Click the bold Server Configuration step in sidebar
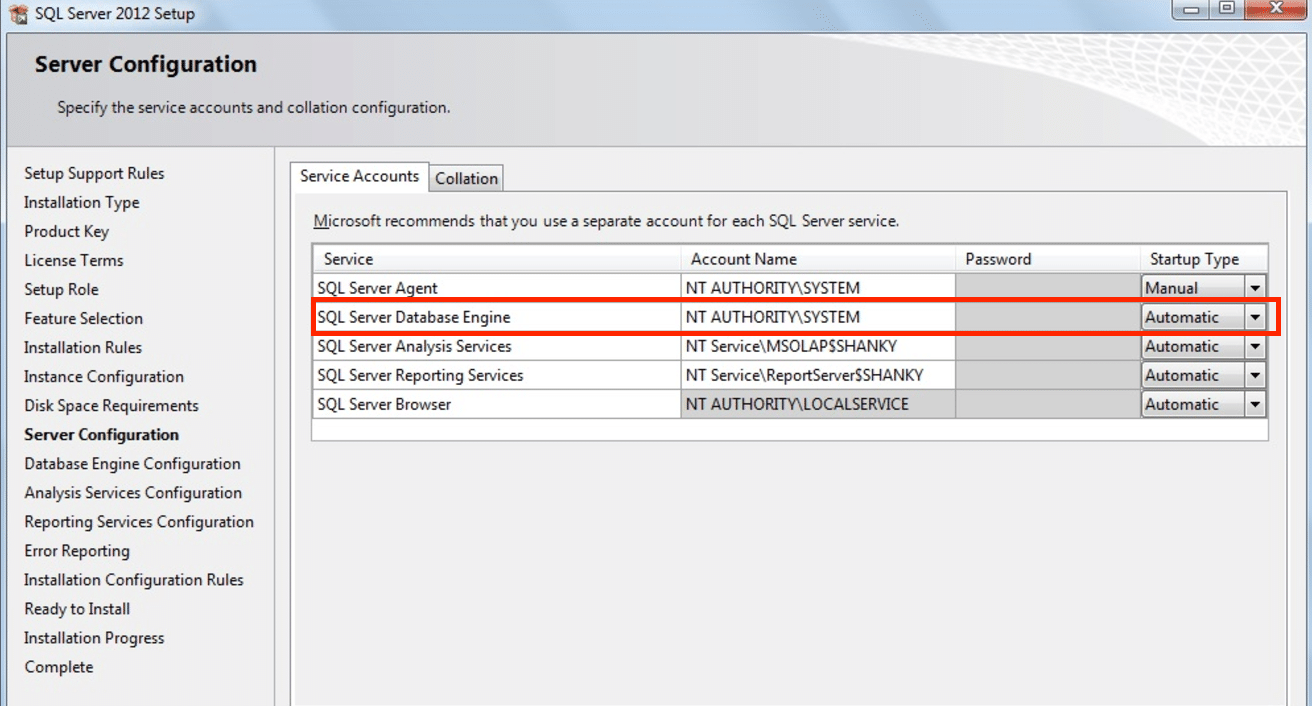Screen dimensions: 1312x706 pyautogui.click(x=102, y=434)
